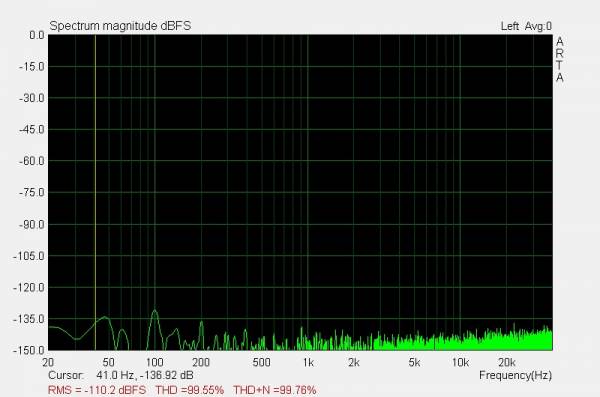
Task: Click the '500' frequency axis label
Action: coord(261,362)
